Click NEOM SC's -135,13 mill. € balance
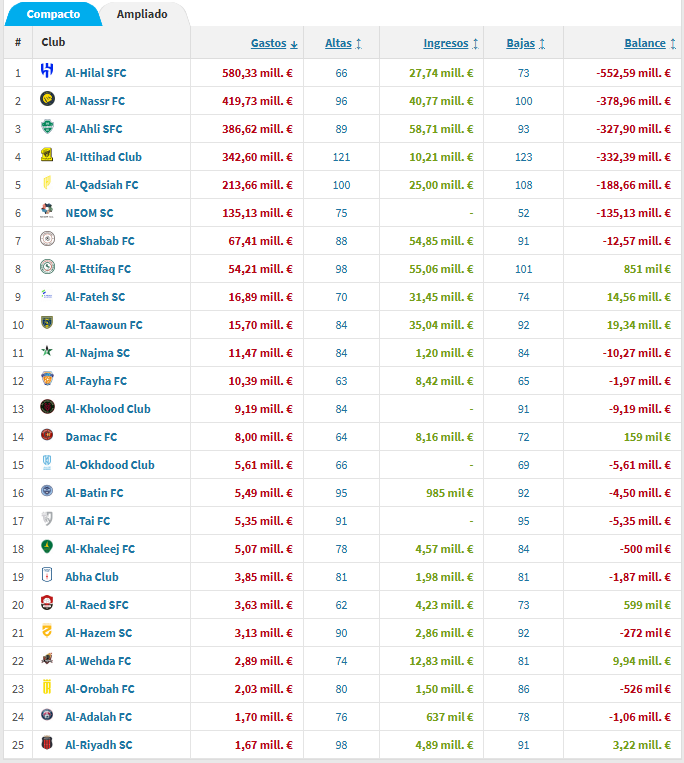 (633, 213)
